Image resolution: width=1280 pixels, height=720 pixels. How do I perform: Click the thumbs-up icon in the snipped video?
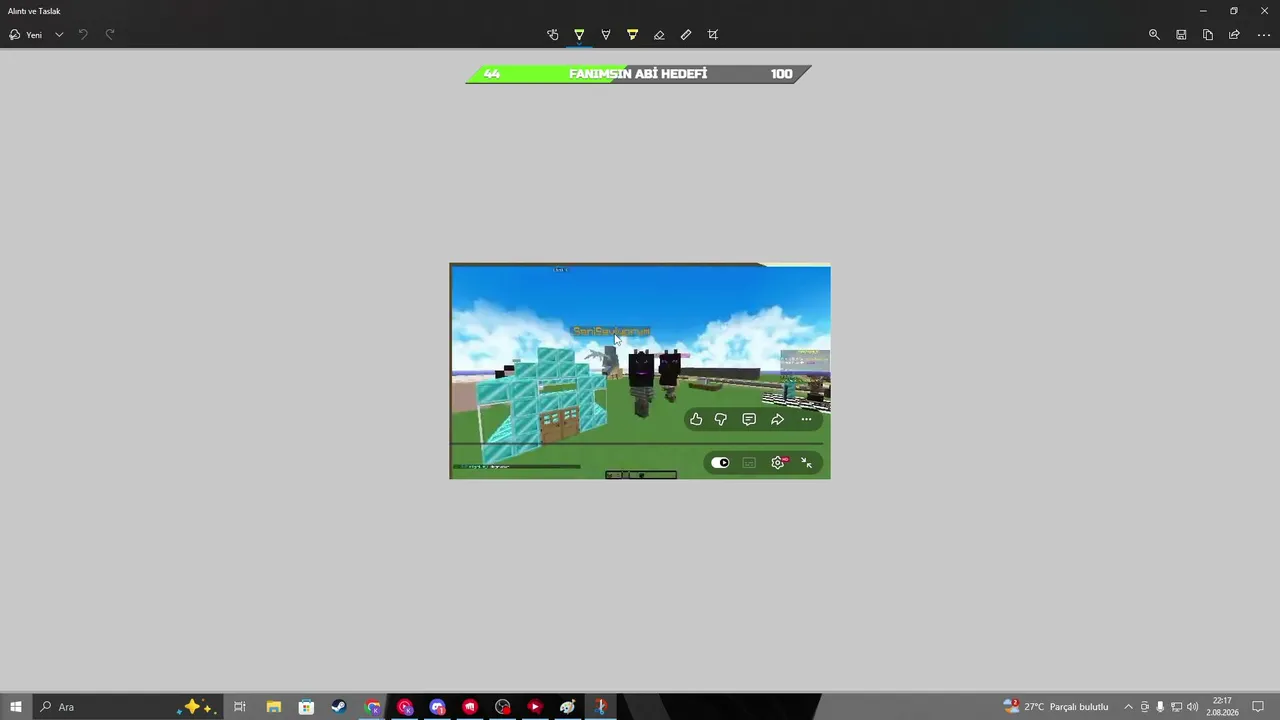coord(696,419)
